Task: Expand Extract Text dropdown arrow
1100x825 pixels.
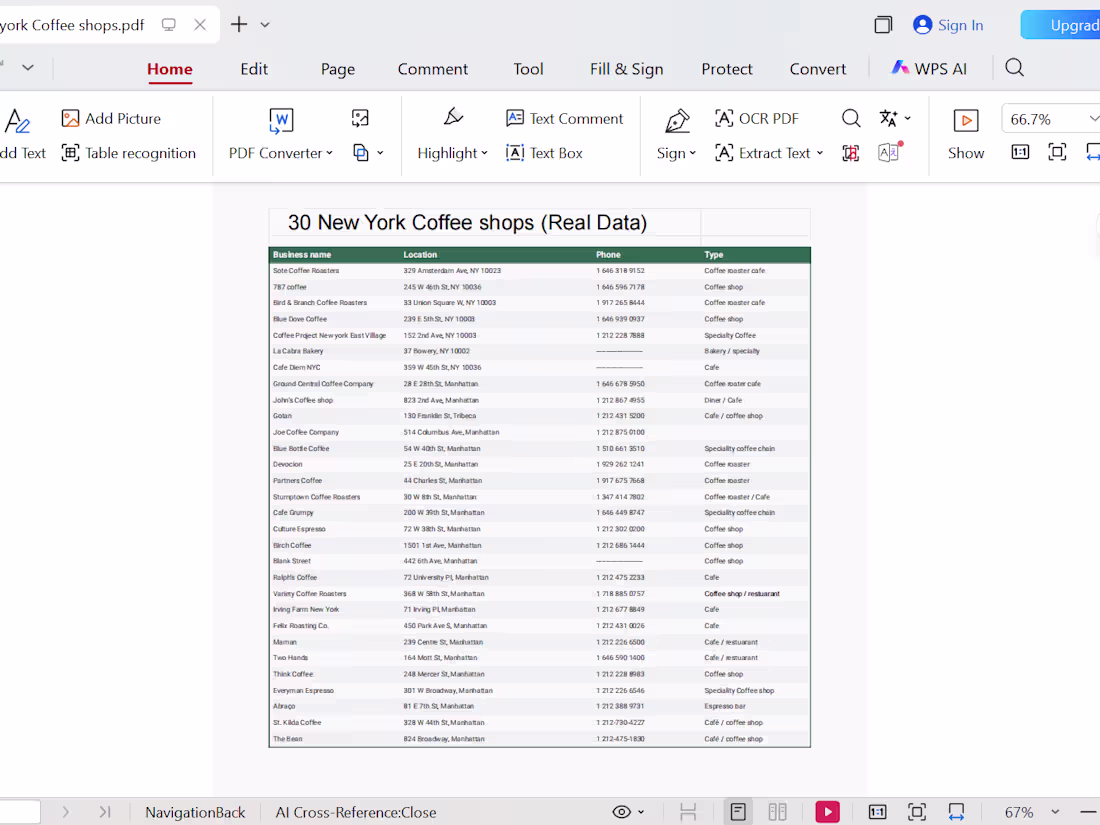Action: [x=819, y=153]
